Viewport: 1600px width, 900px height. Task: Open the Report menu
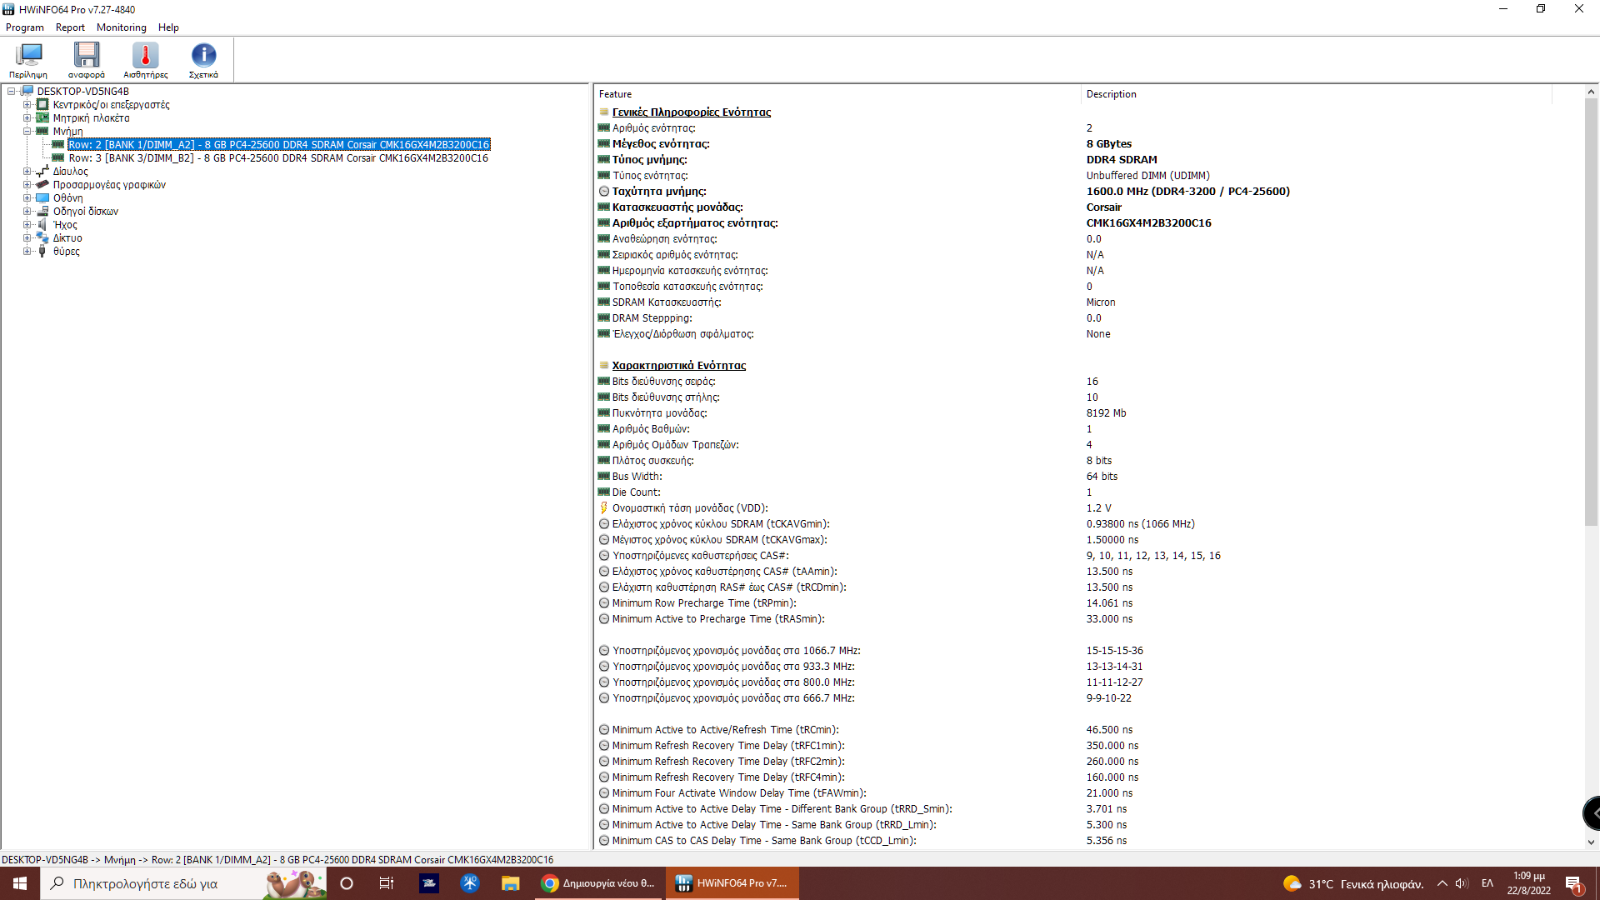pos(70,27)
